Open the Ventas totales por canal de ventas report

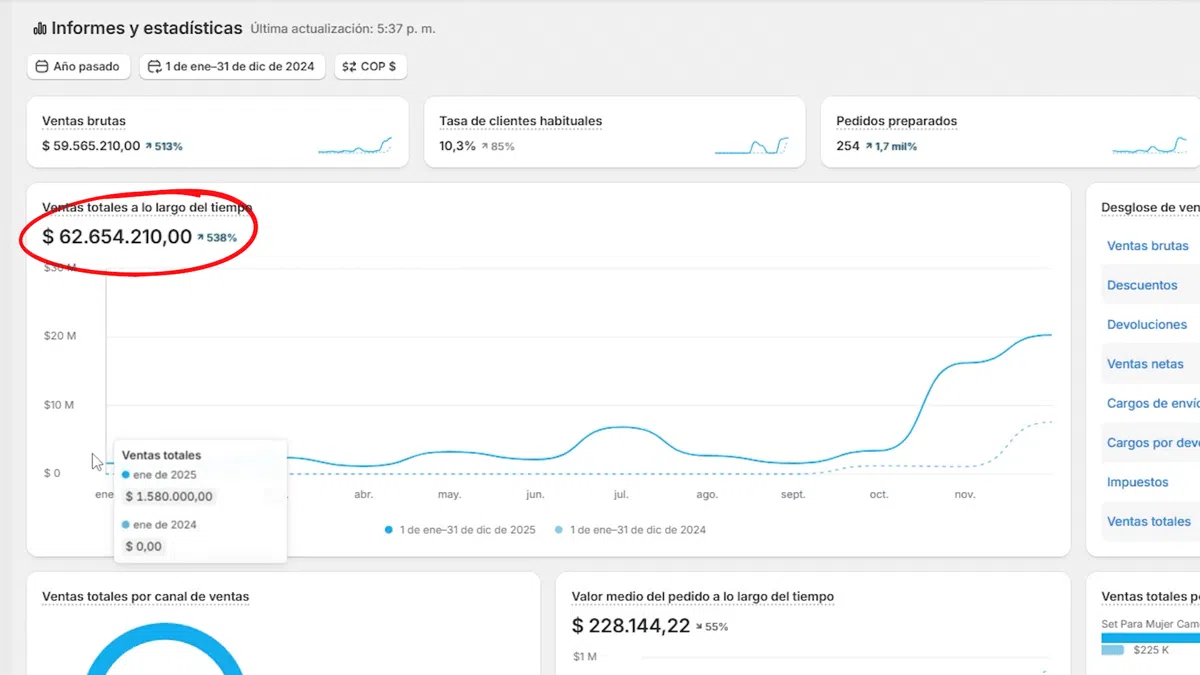coord(145,597)
